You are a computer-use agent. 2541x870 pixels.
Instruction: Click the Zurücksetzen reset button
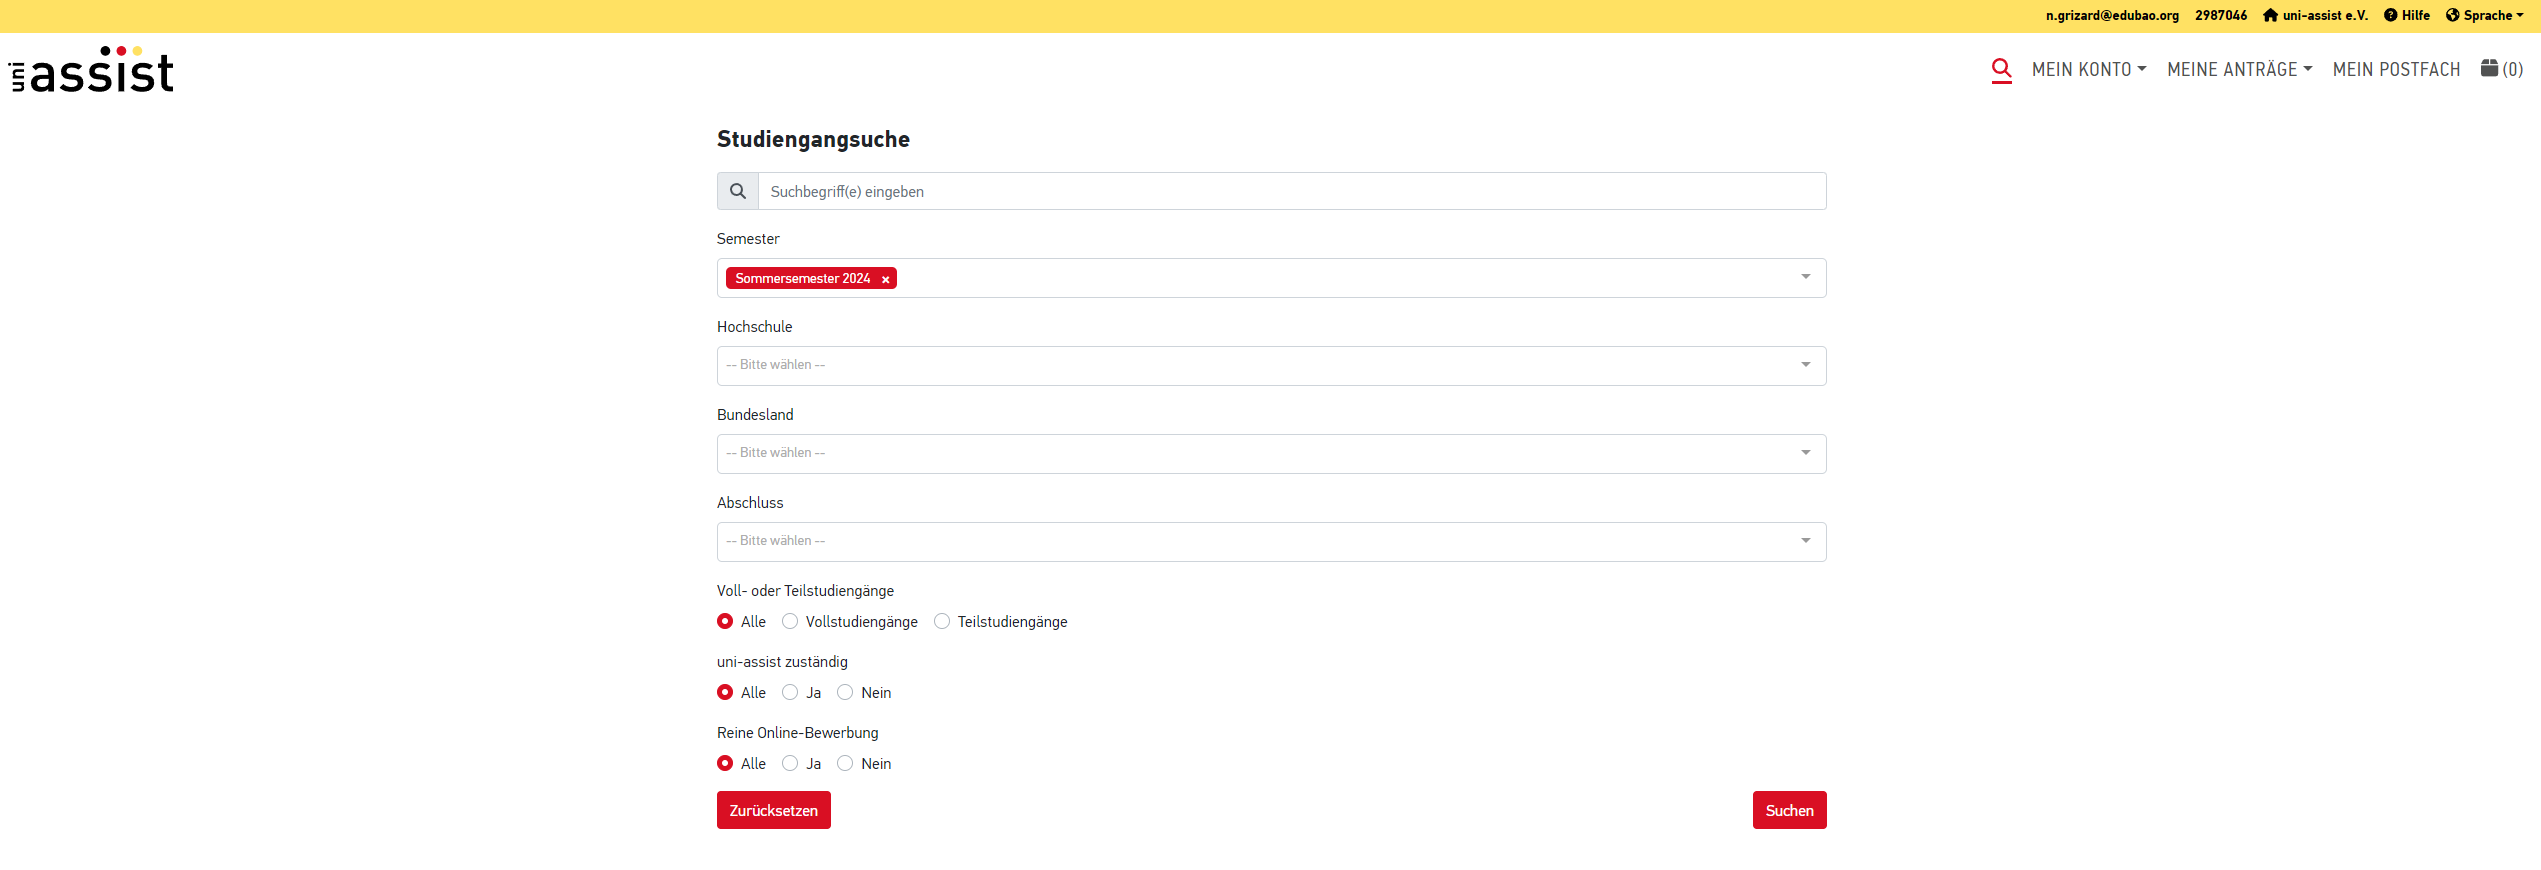773,810
